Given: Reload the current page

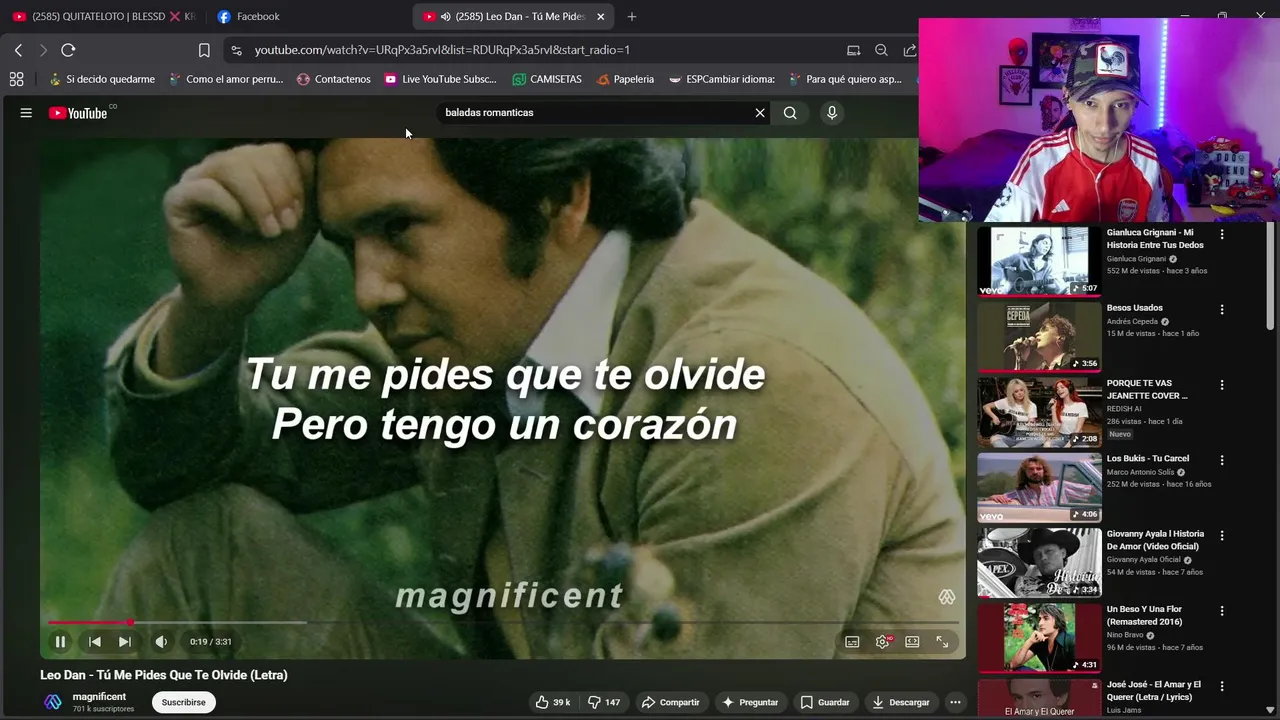Looking at the screenshot, I should point(68,50).
